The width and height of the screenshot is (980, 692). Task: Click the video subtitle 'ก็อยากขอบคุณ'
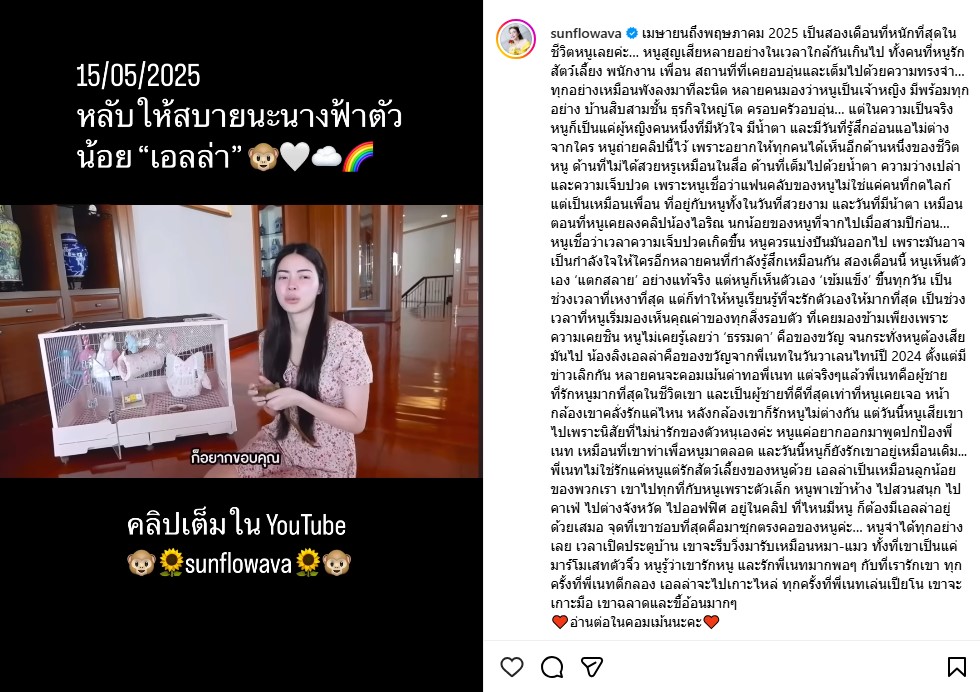(236, 458)
